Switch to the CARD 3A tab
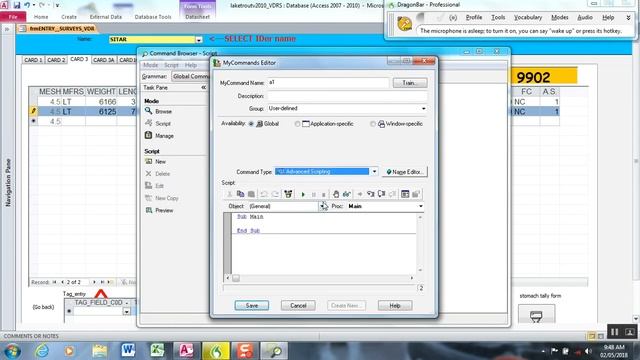 pos(104,60)
